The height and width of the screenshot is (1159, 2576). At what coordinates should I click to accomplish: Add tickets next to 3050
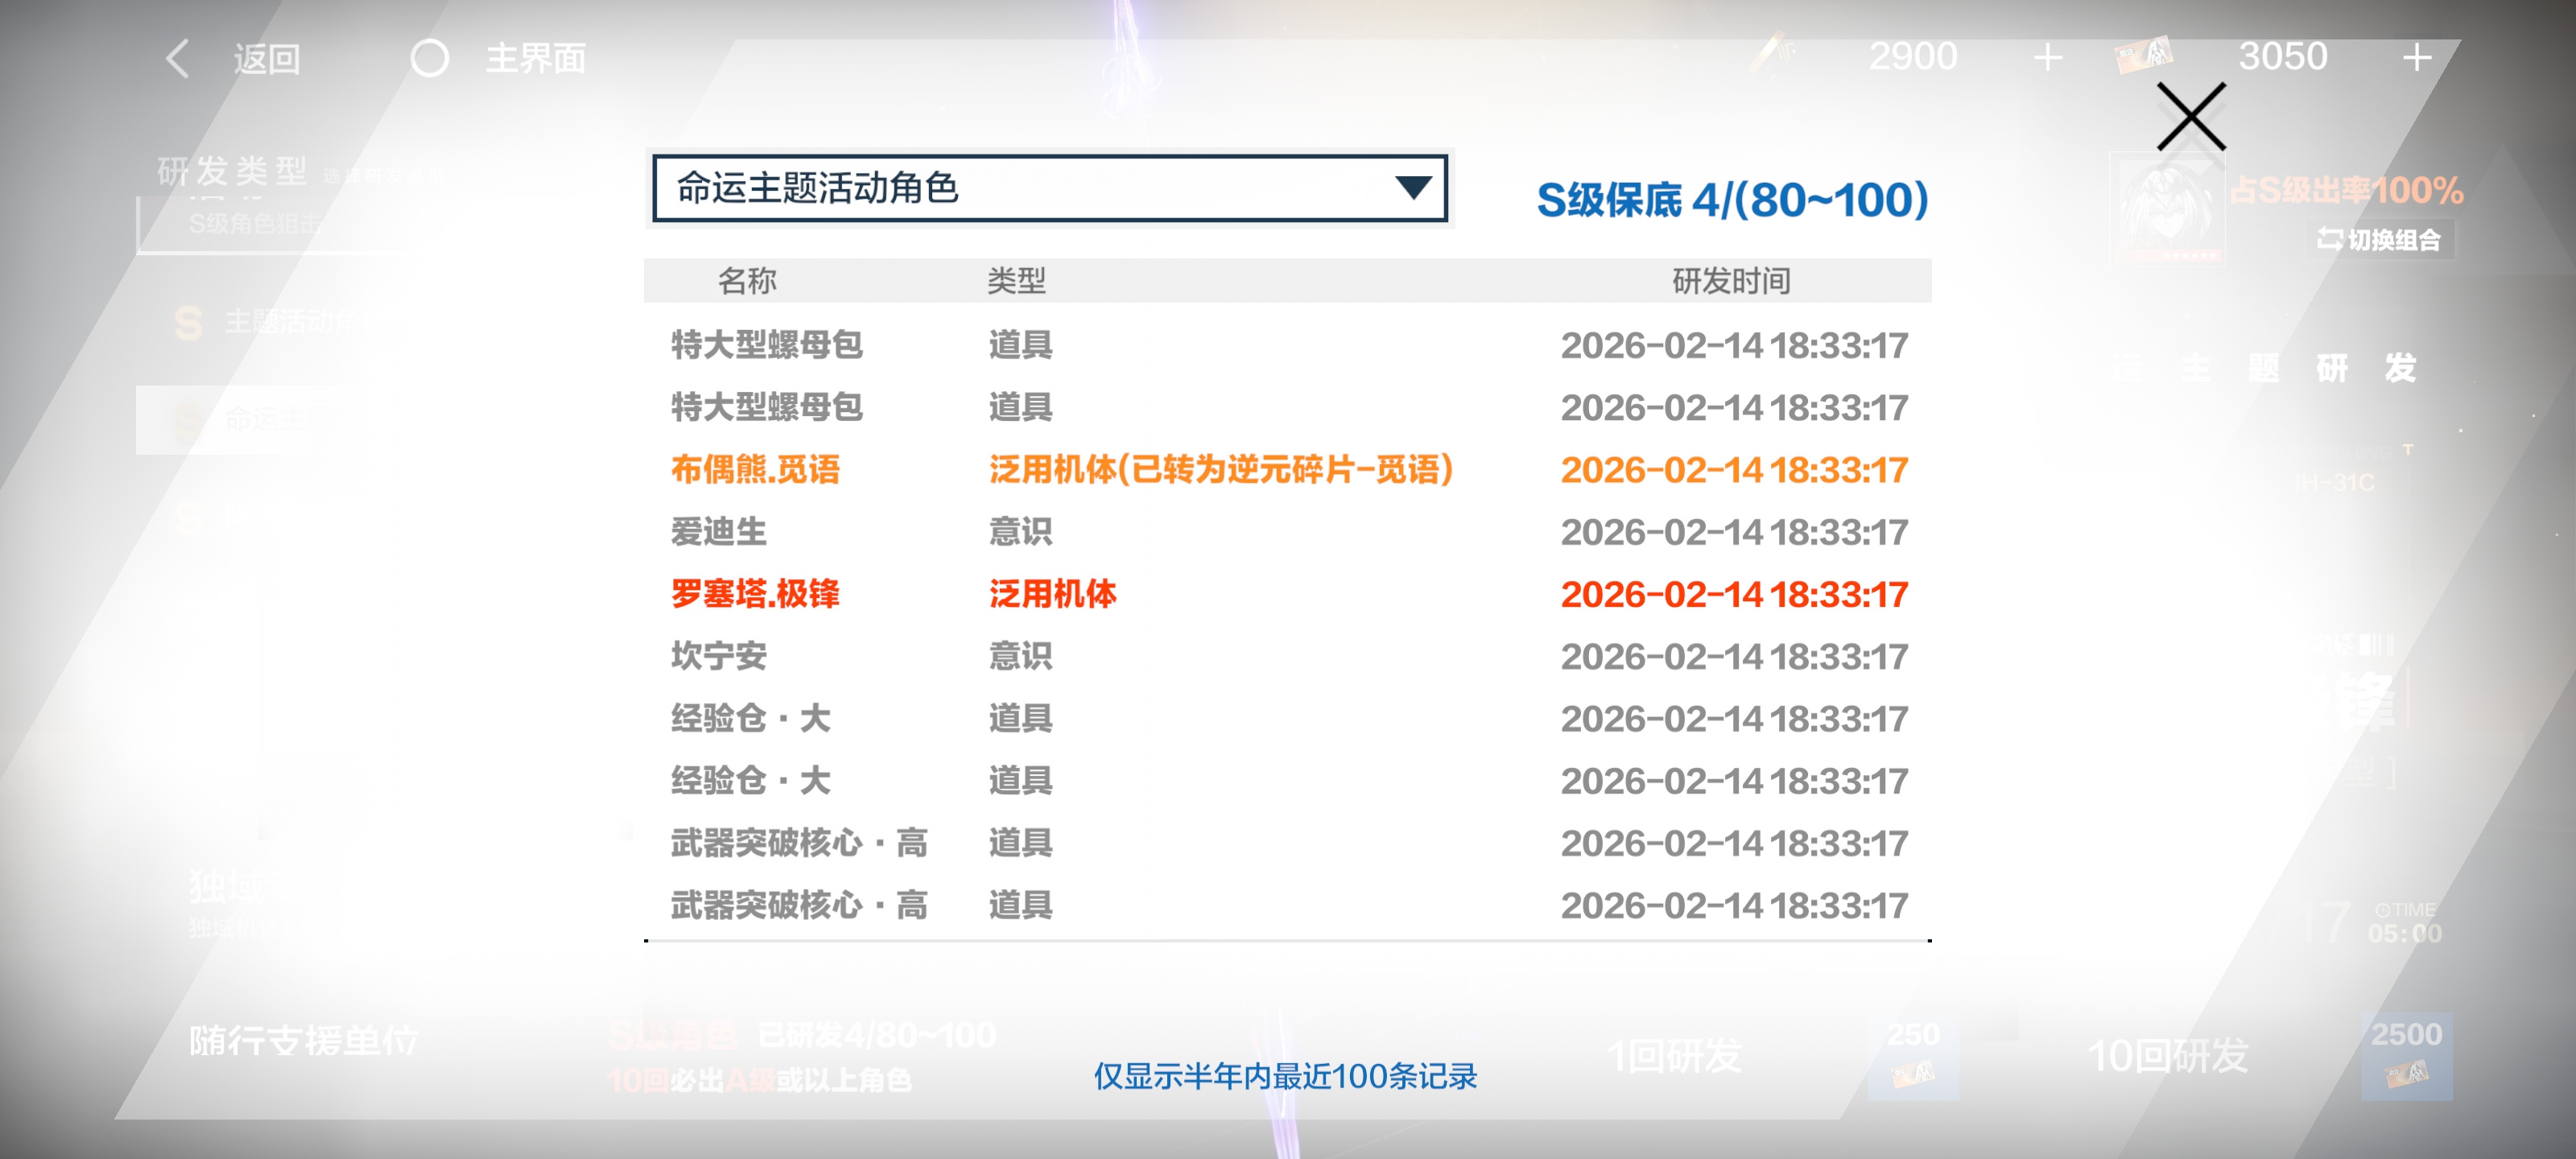[x=2417, y=58]
